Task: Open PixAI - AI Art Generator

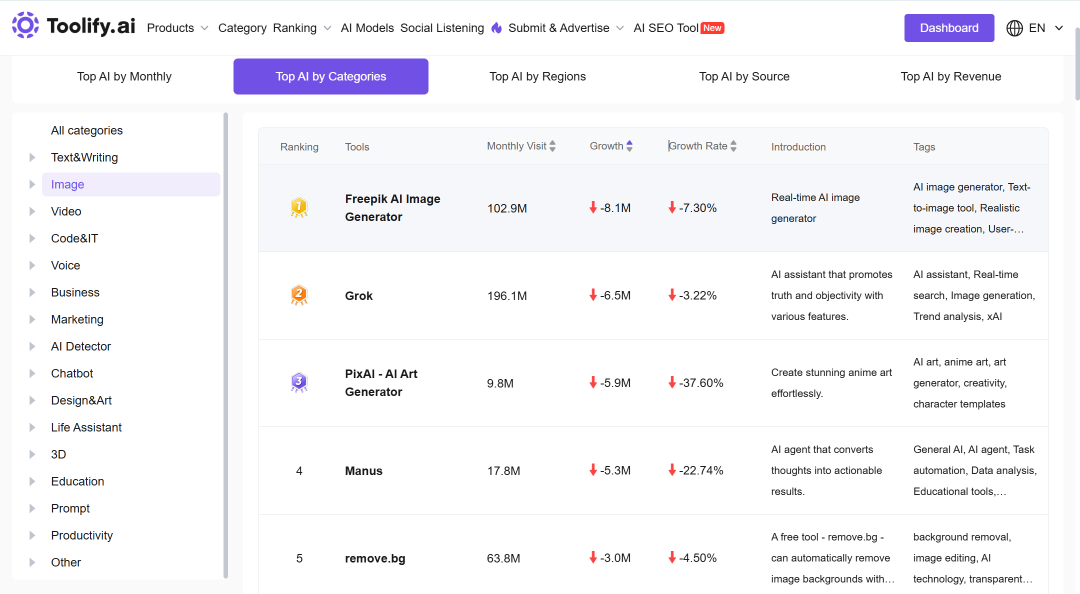Action: [x=381, y=382]
